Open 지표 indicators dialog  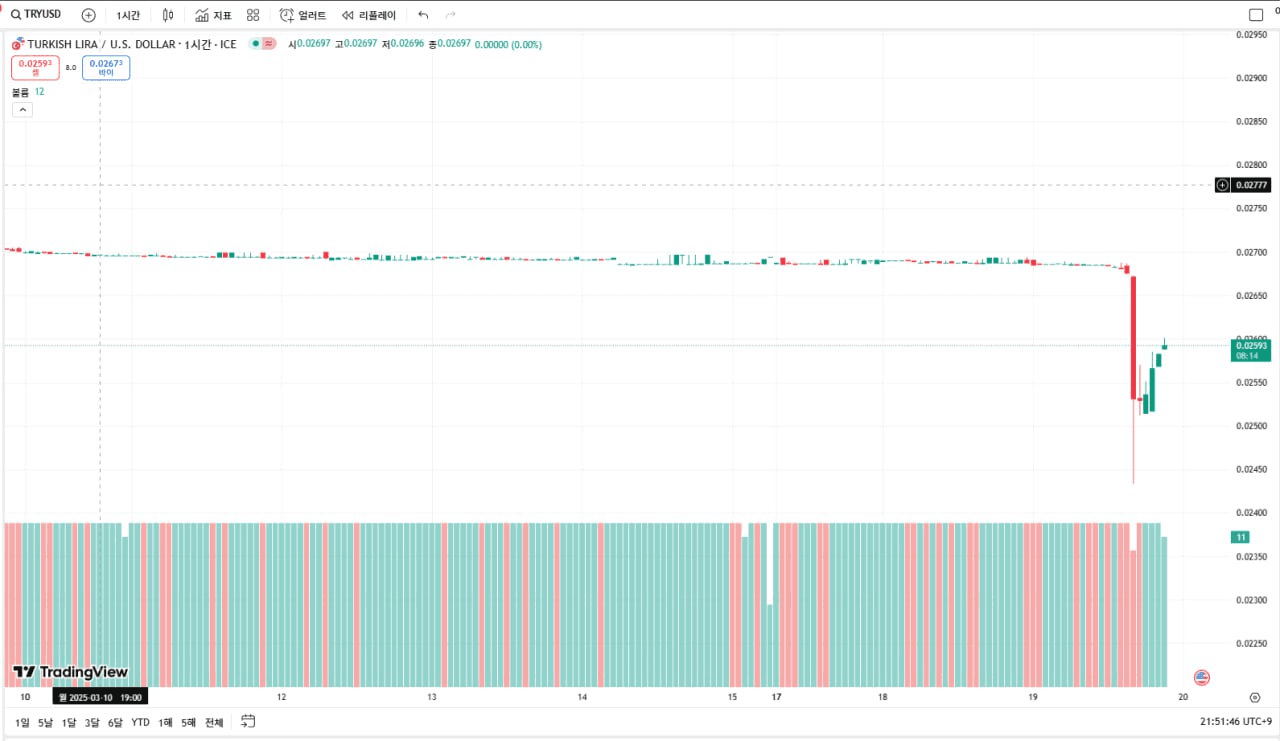click(214, 15)
